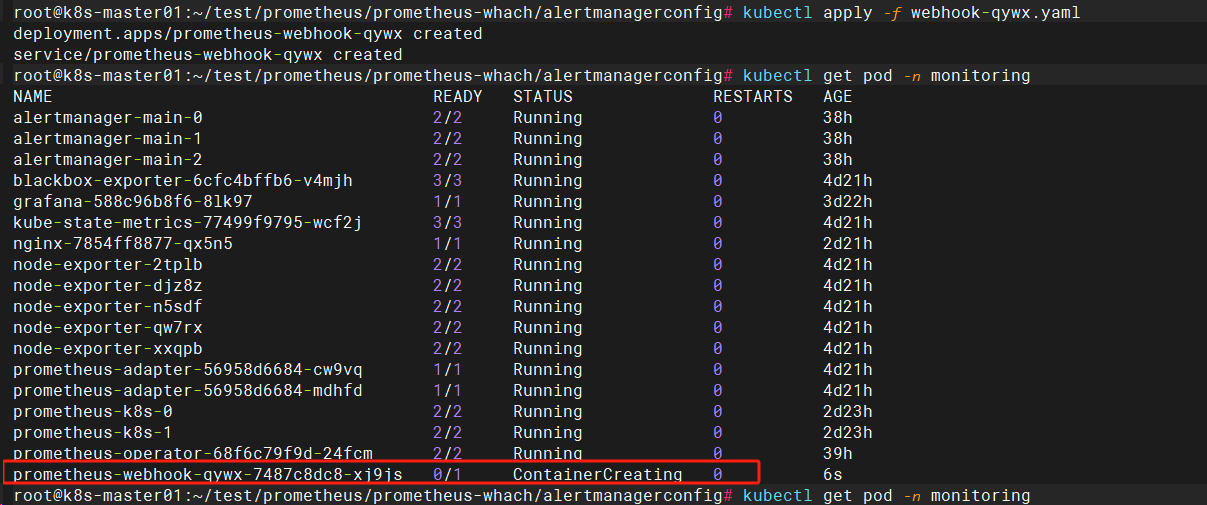Click prometheus-operator-68f6c79f9d-24fcm pod name

pos(193,454)
